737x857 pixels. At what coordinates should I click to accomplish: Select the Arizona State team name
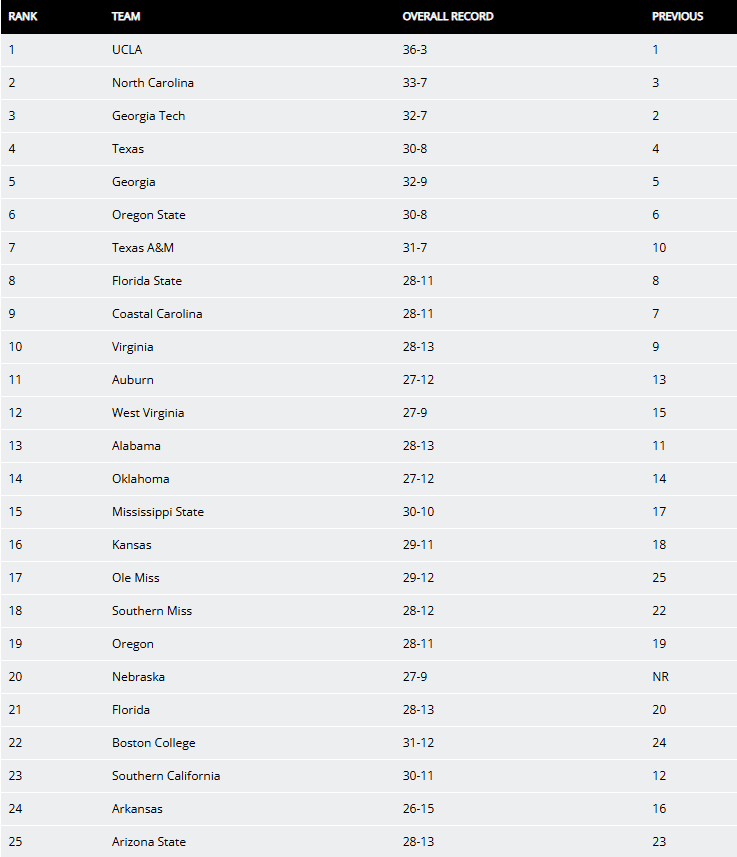(149, 842)
